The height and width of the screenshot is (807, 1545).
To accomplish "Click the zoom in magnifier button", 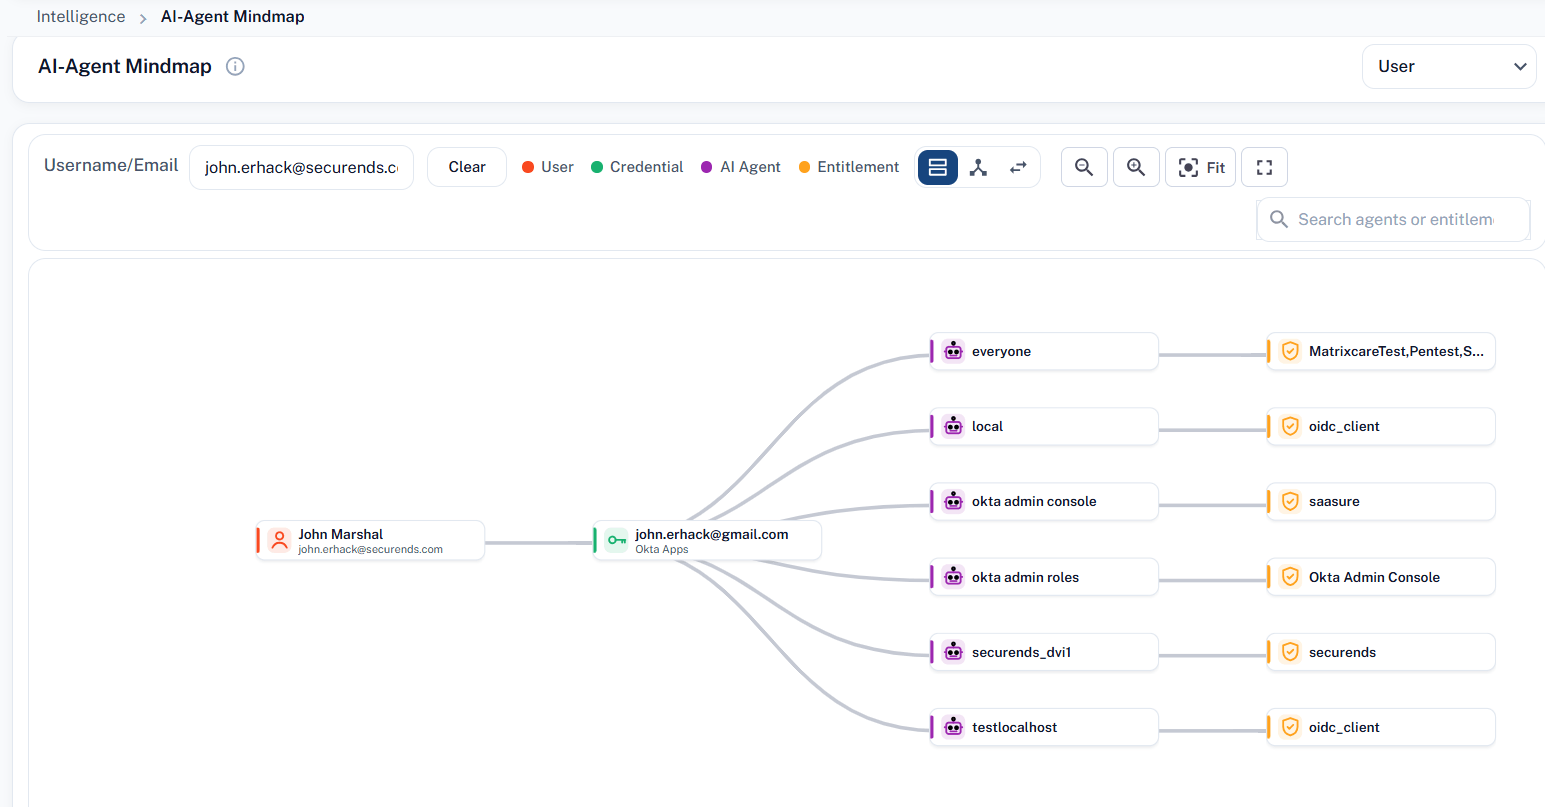I will (x=1136, y=168).
